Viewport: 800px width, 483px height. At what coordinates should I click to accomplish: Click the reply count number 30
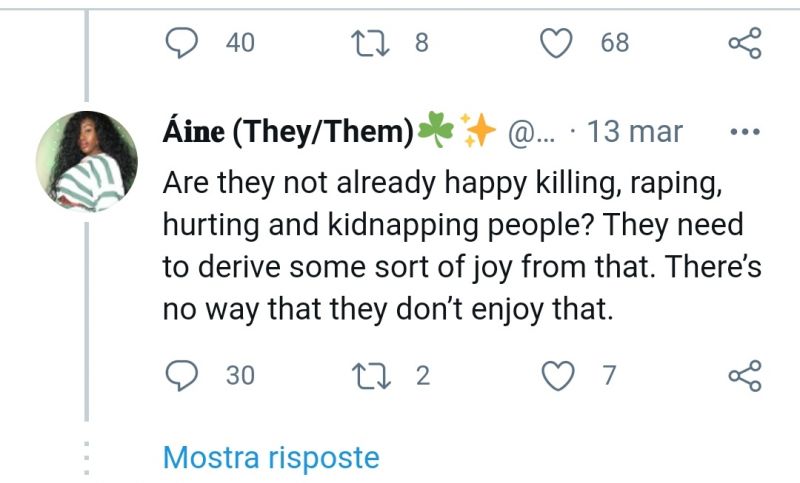pos(240,375)
